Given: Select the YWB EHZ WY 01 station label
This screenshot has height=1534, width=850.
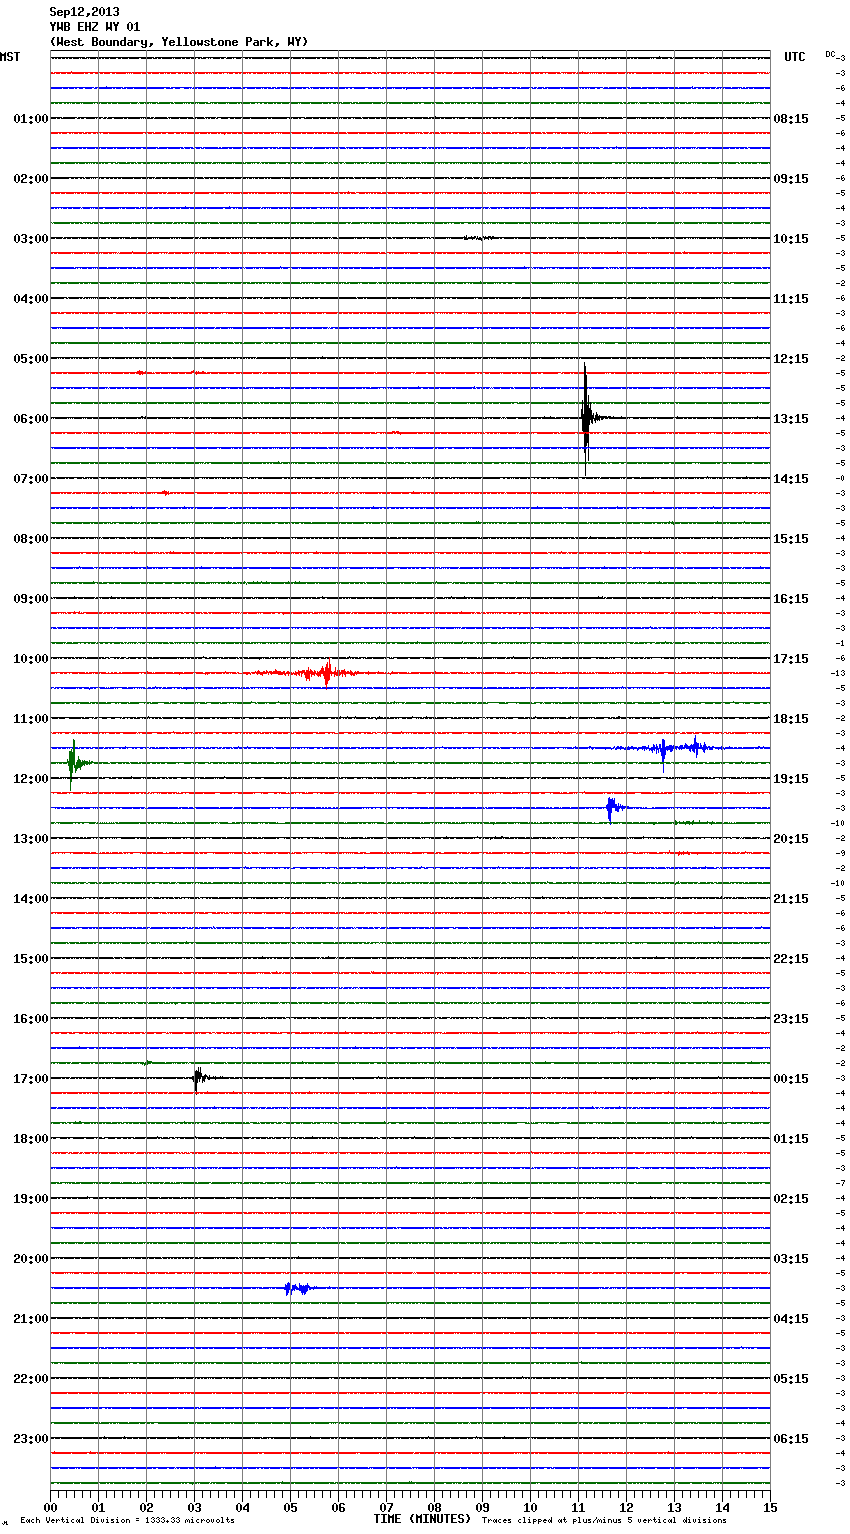Looking at the screenshot, I should click(95, 27).
